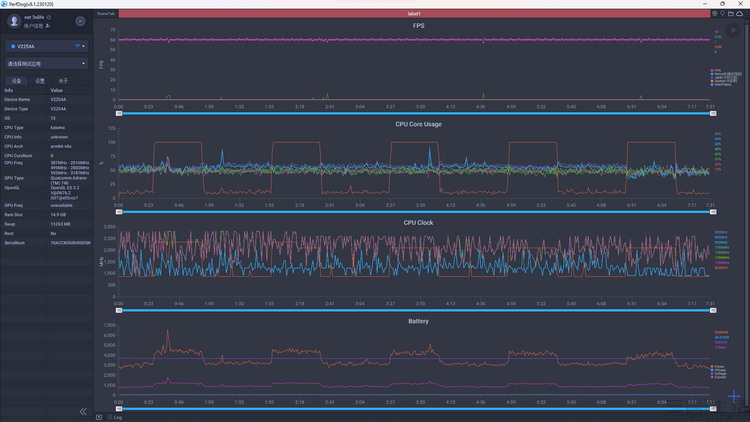This screenshot has height=422, width=750.
Task: Click the user avatar profile icon
Action: (x=14, y=21)
